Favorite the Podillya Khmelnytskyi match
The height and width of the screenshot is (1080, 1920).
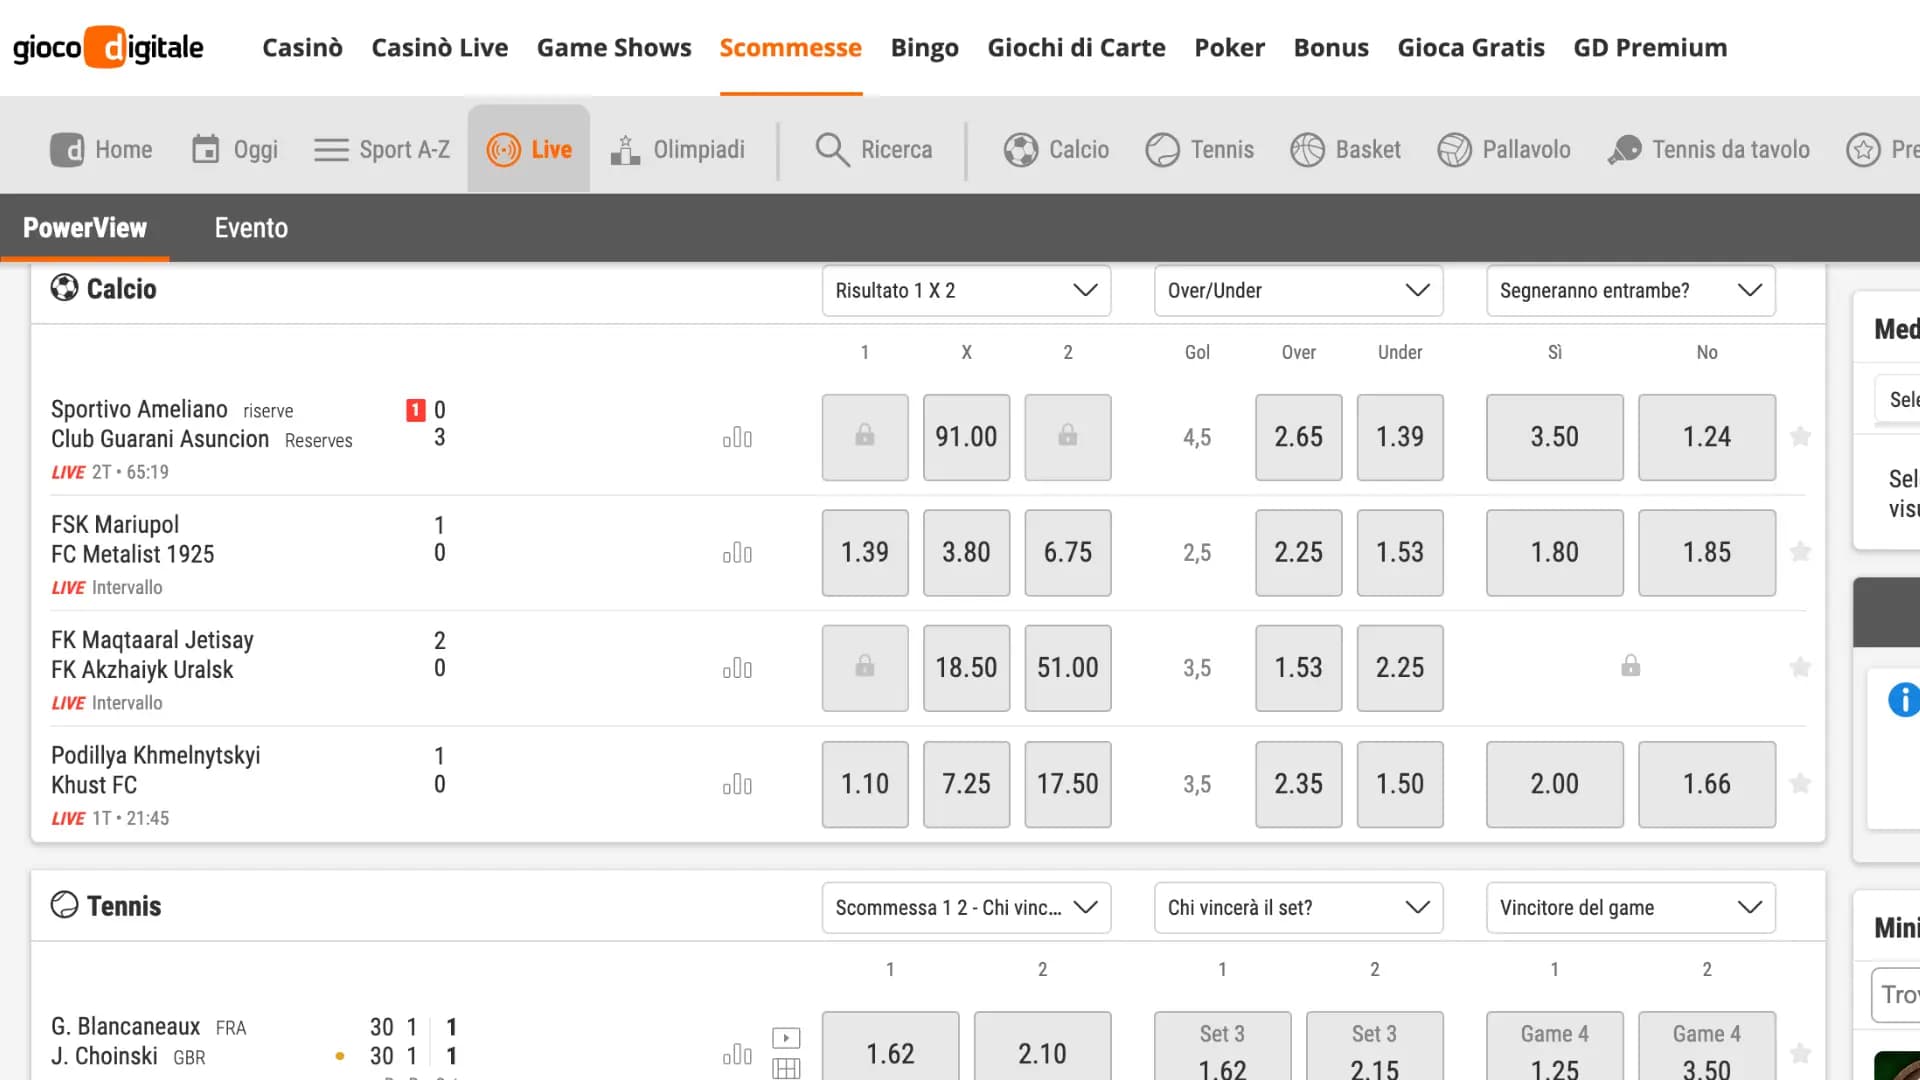point(1801,784)
